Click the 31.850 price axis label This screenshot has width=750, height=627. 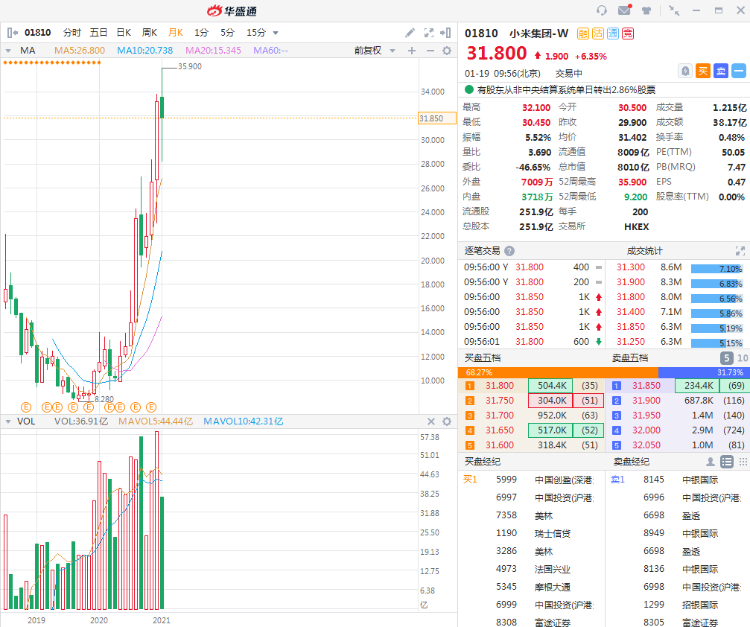pyautogui.click(x=437, y=118)
